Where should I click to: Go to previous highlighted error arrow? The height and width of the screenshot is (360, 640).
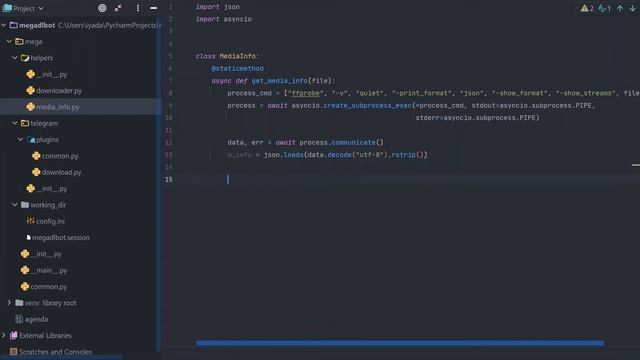[620, 8]
